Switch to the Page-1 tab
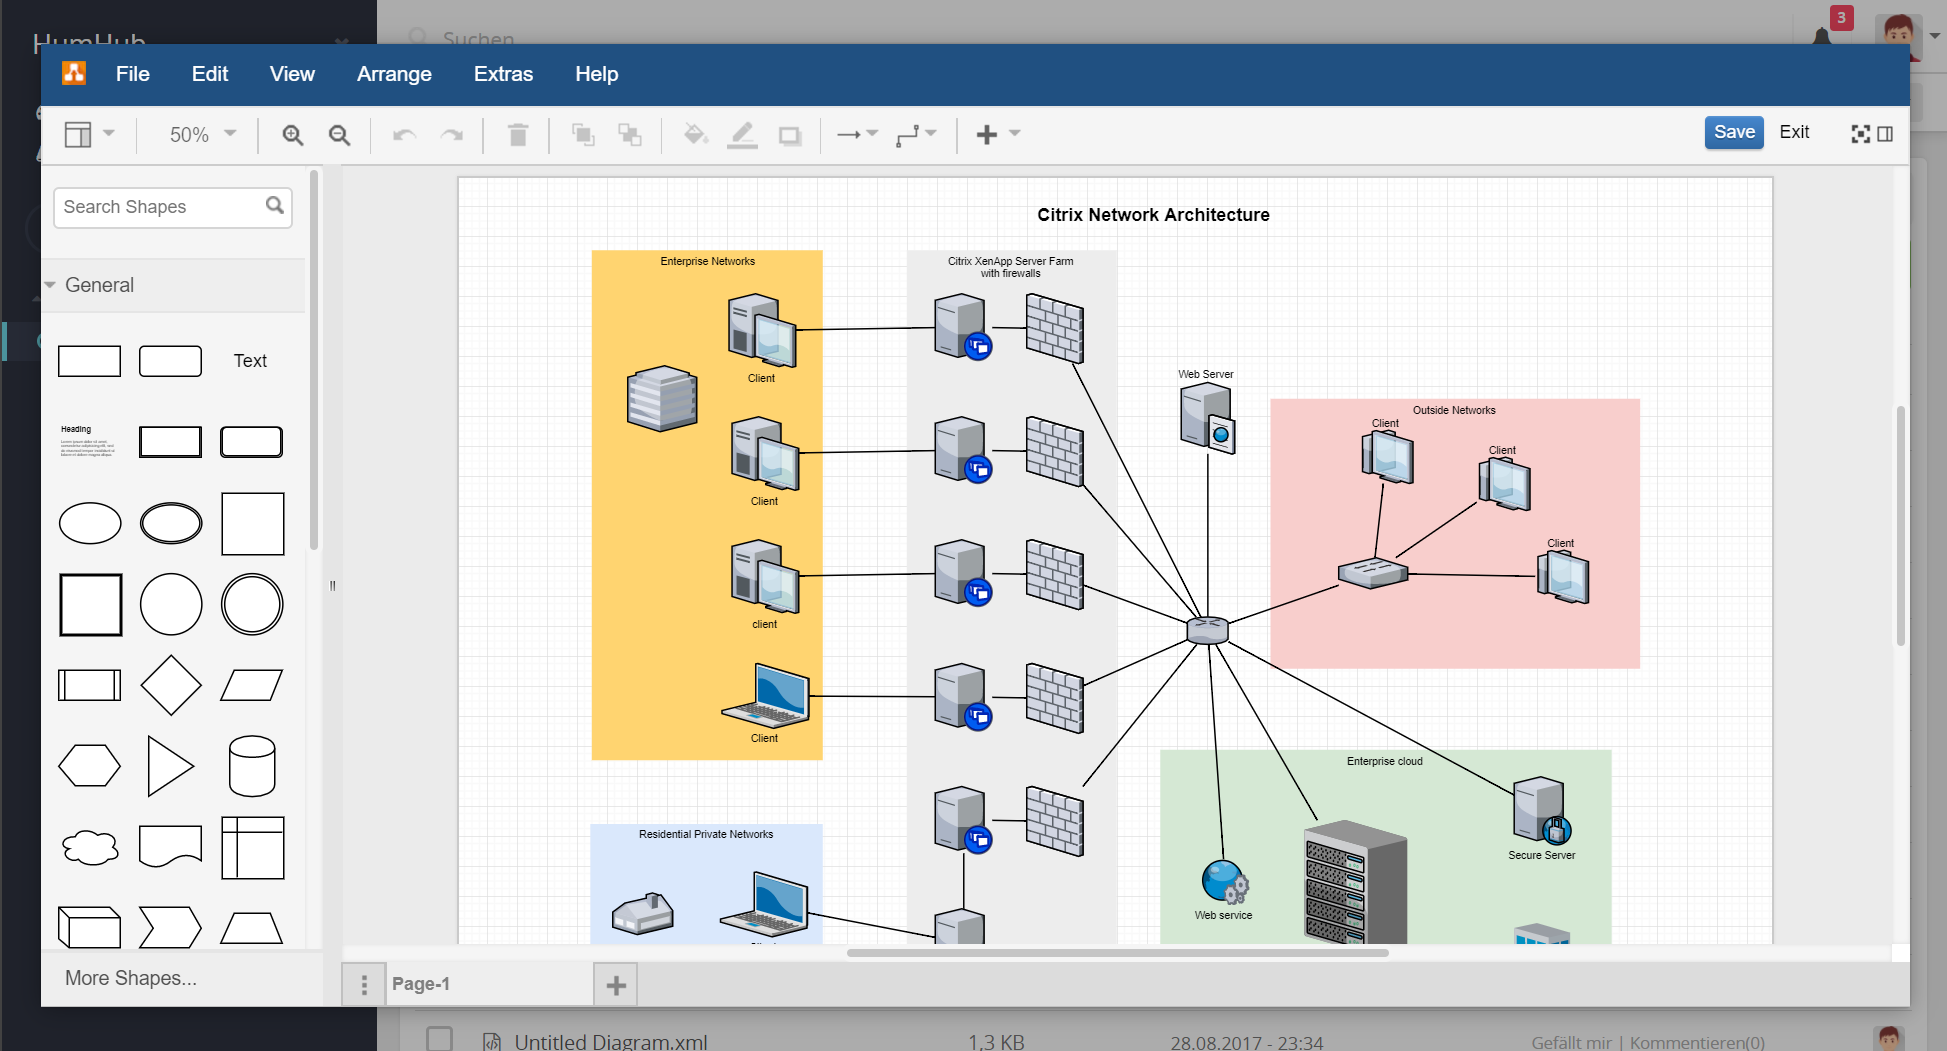This screenshot has width=1947, height=1051. (421, 984)
